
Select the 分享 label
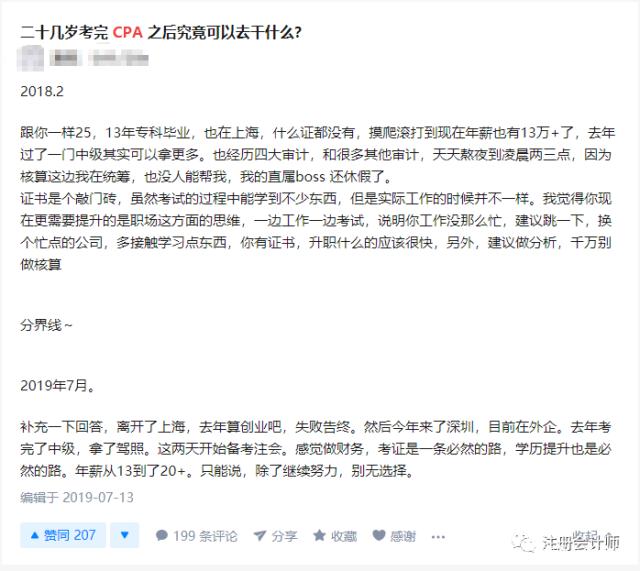[284, 535]
